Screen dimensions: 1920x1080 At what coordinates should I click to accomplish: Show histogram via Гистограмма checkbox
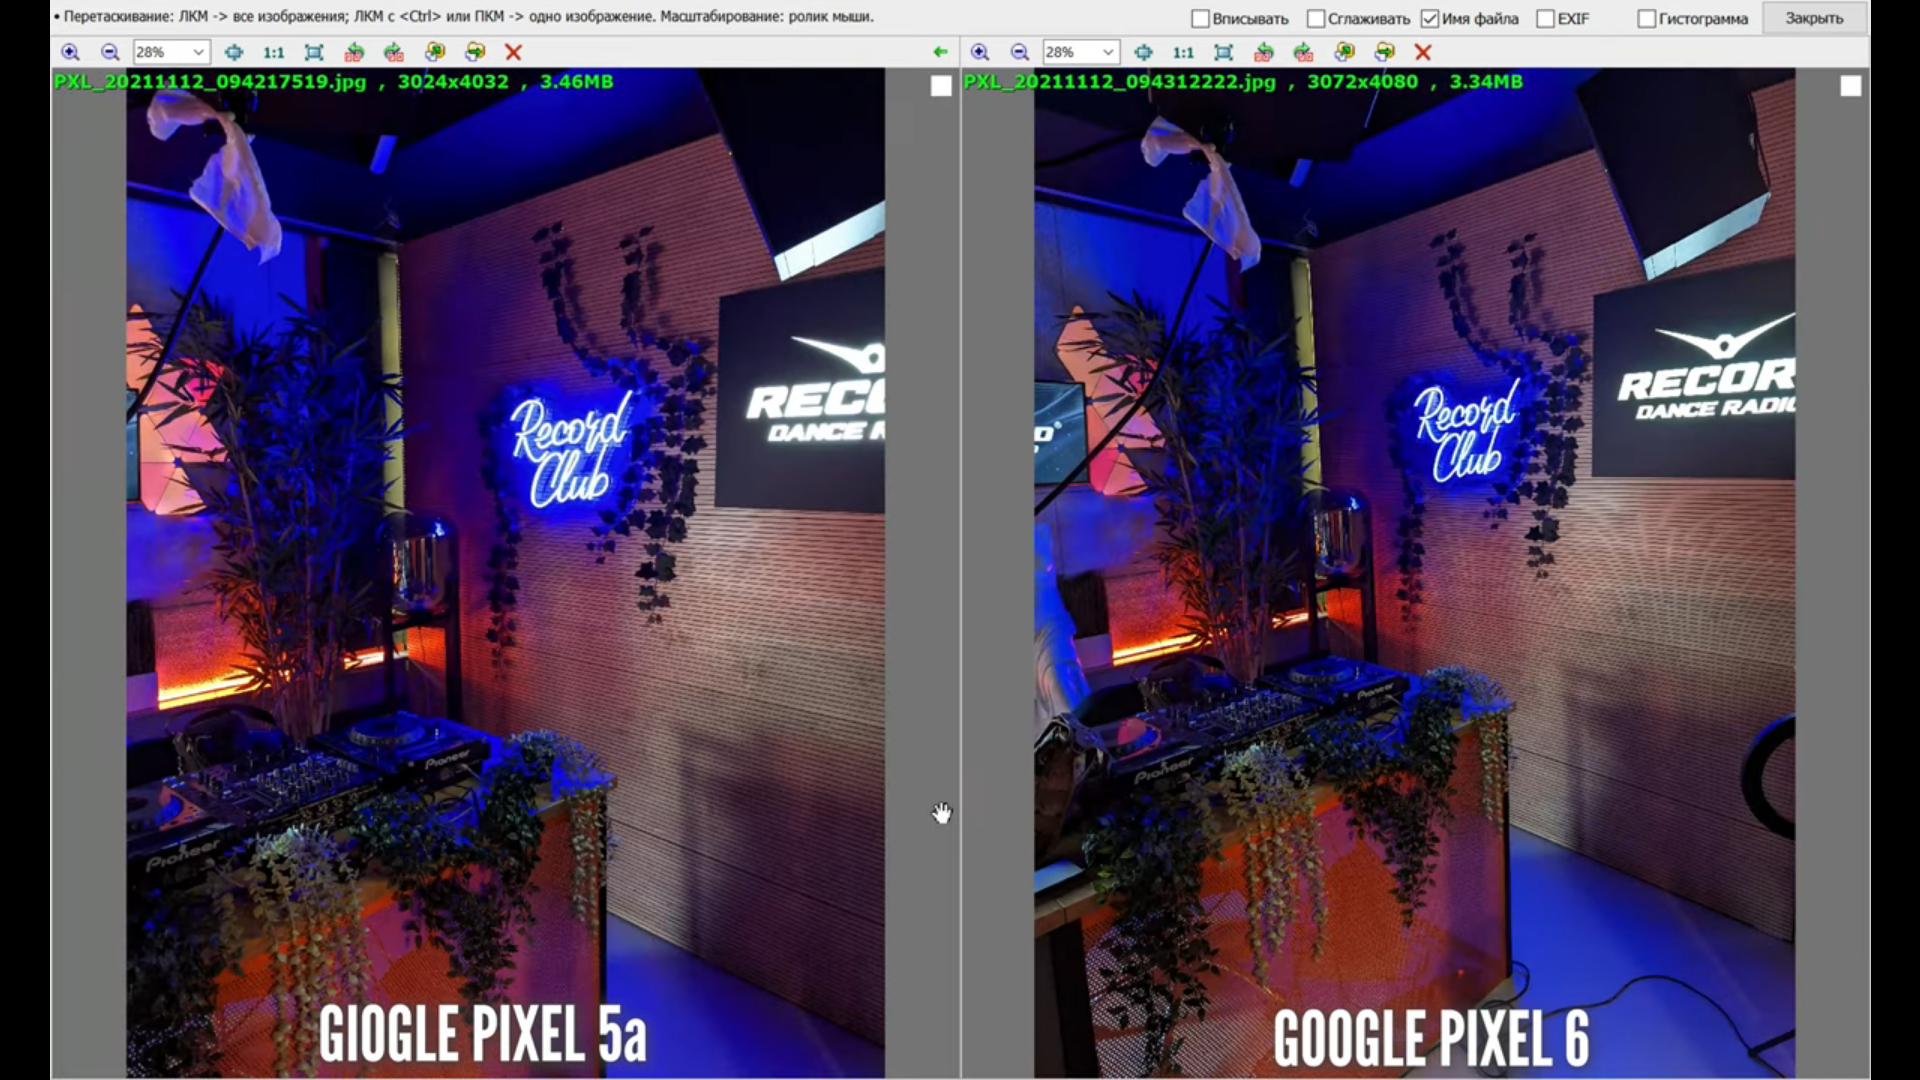(1646, 19)
